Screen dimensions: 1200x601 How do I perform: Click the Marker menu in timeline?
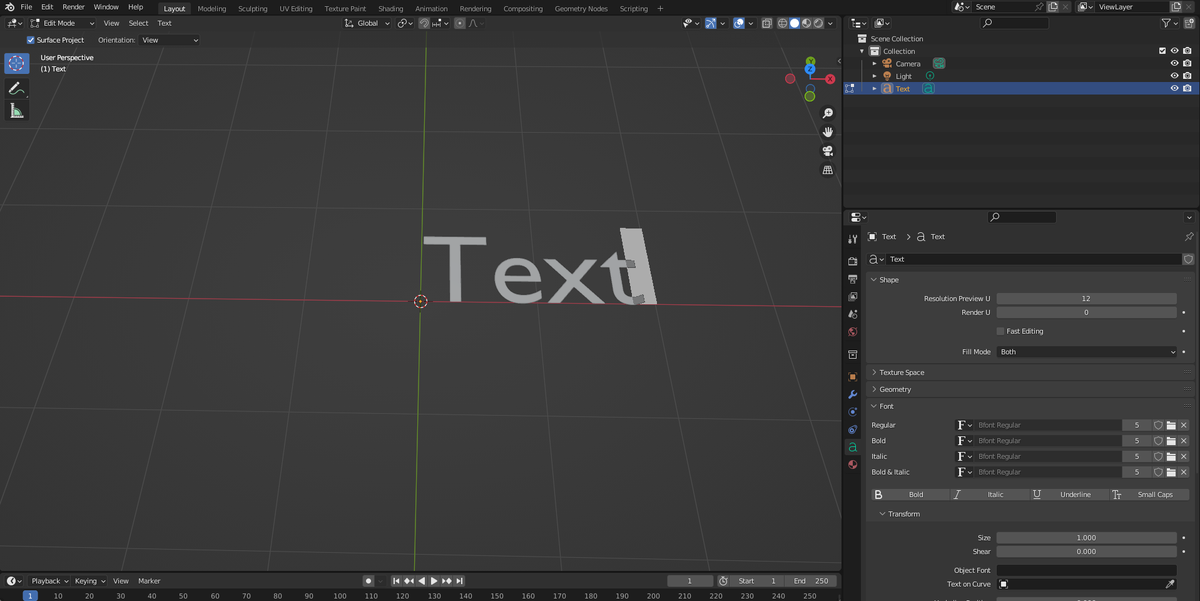coord(149,581)
